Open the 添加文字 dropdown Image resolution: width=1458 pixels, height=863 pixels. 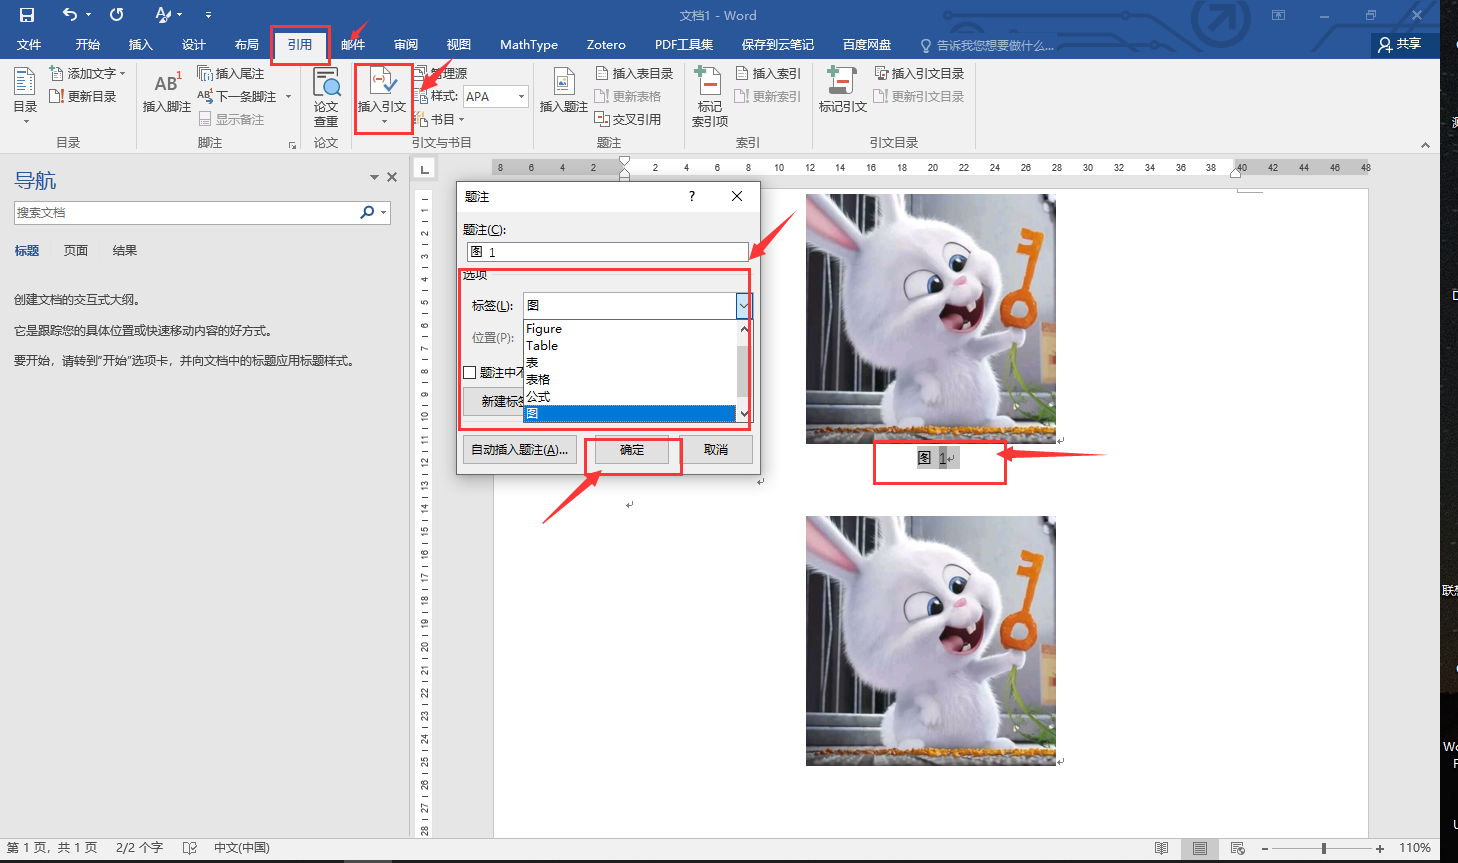coord(88,73)
